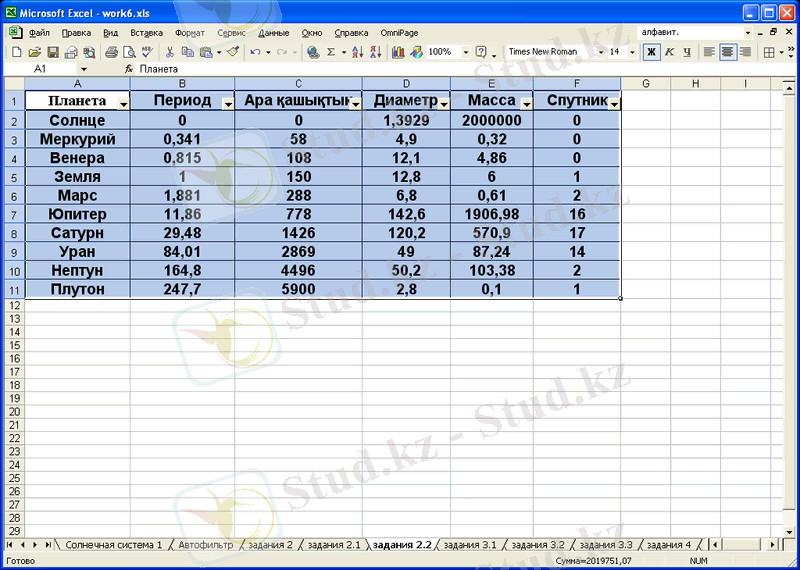Click the Save icon in the toolbar

[x=54, y=51]
